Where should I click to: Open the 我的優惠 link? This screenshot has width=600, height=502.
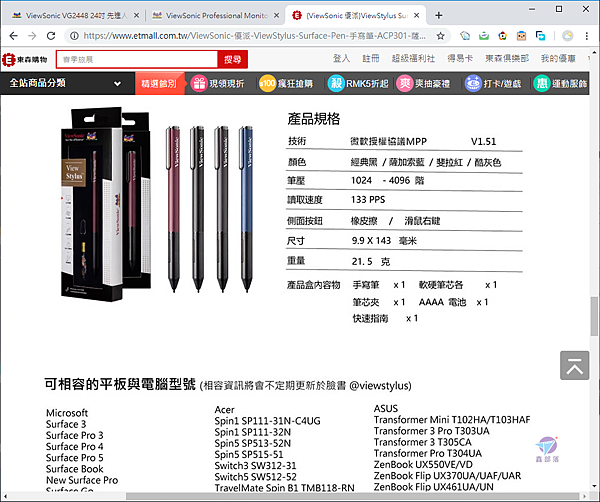(x=558, y=59)
